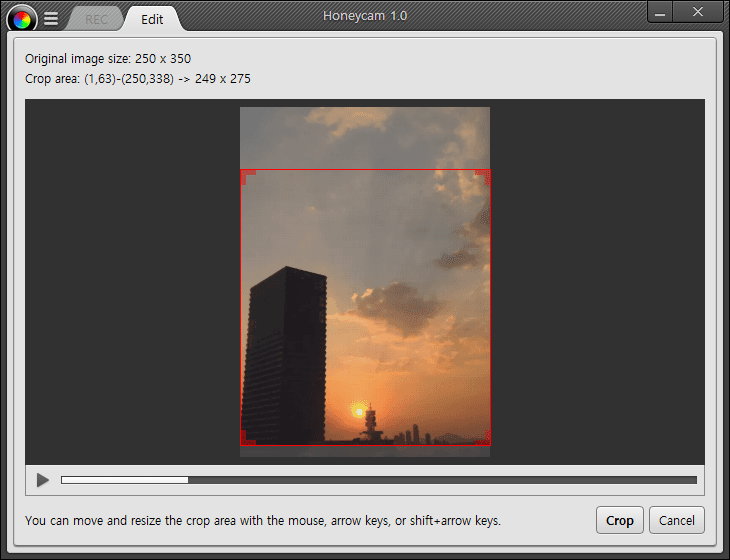The height and width of the screenshot is (560, 730).
Task: Click the bottom-right red crop handle
Action: [485, 439]
